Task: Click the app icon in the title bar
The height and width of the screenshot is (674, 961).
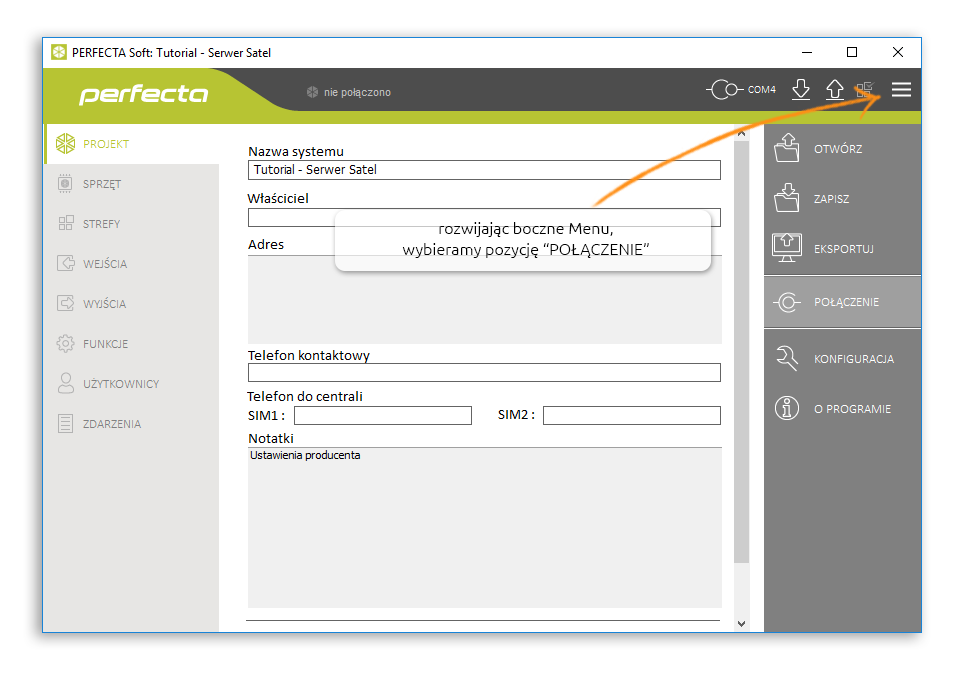Action: click(59, 52)
